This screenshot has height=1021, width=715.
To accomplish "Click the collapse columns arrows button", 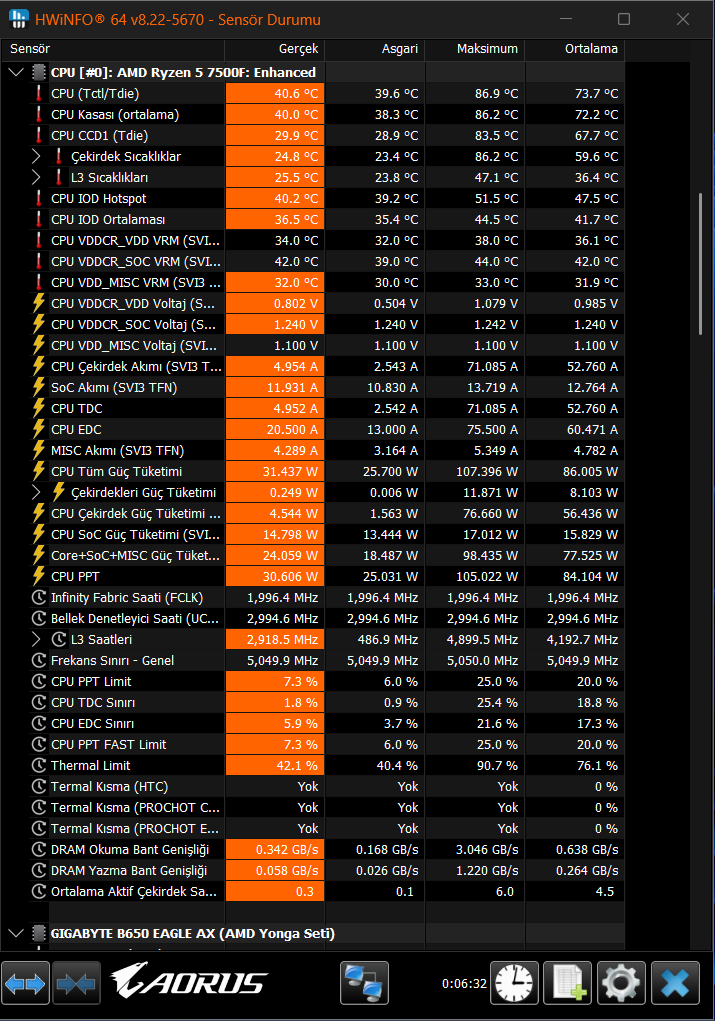I will point(76,983).
